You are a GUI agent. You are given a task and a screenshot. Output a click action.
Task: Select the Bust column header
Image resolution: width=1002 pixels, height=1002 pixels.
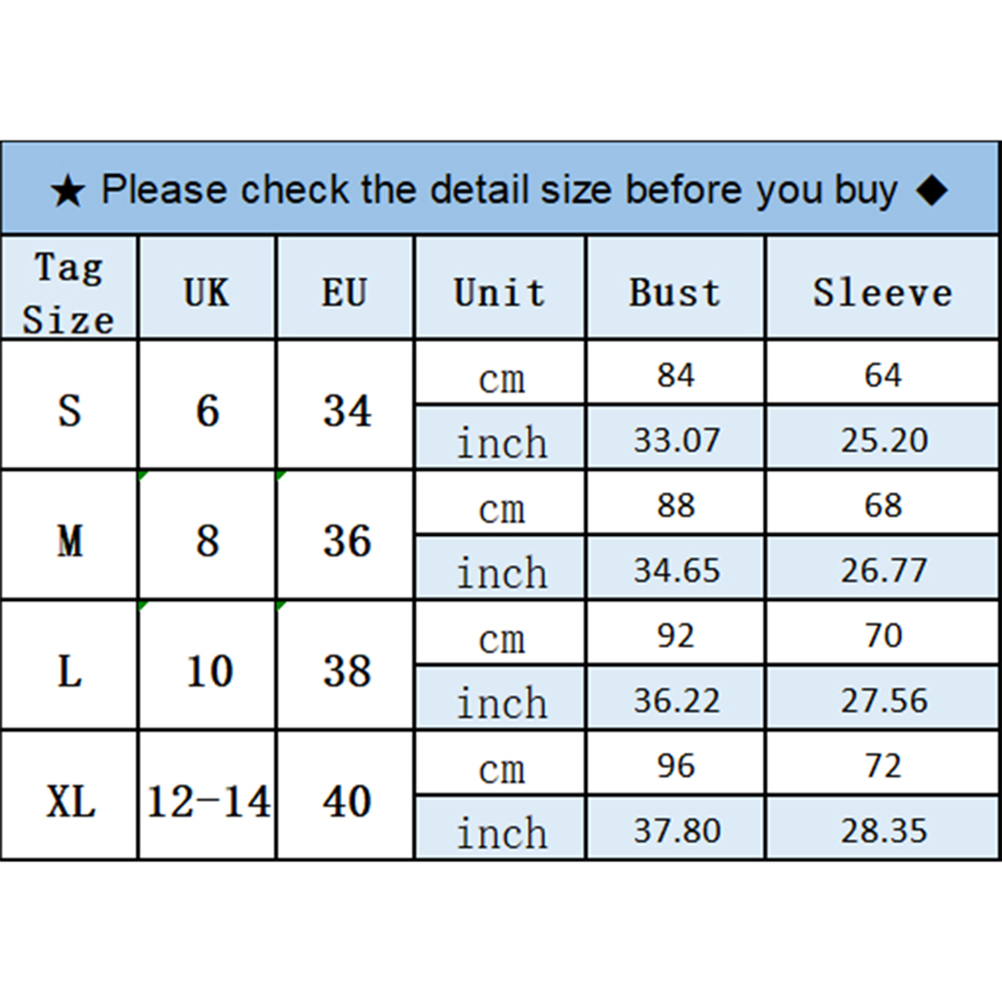coord(675,292)
